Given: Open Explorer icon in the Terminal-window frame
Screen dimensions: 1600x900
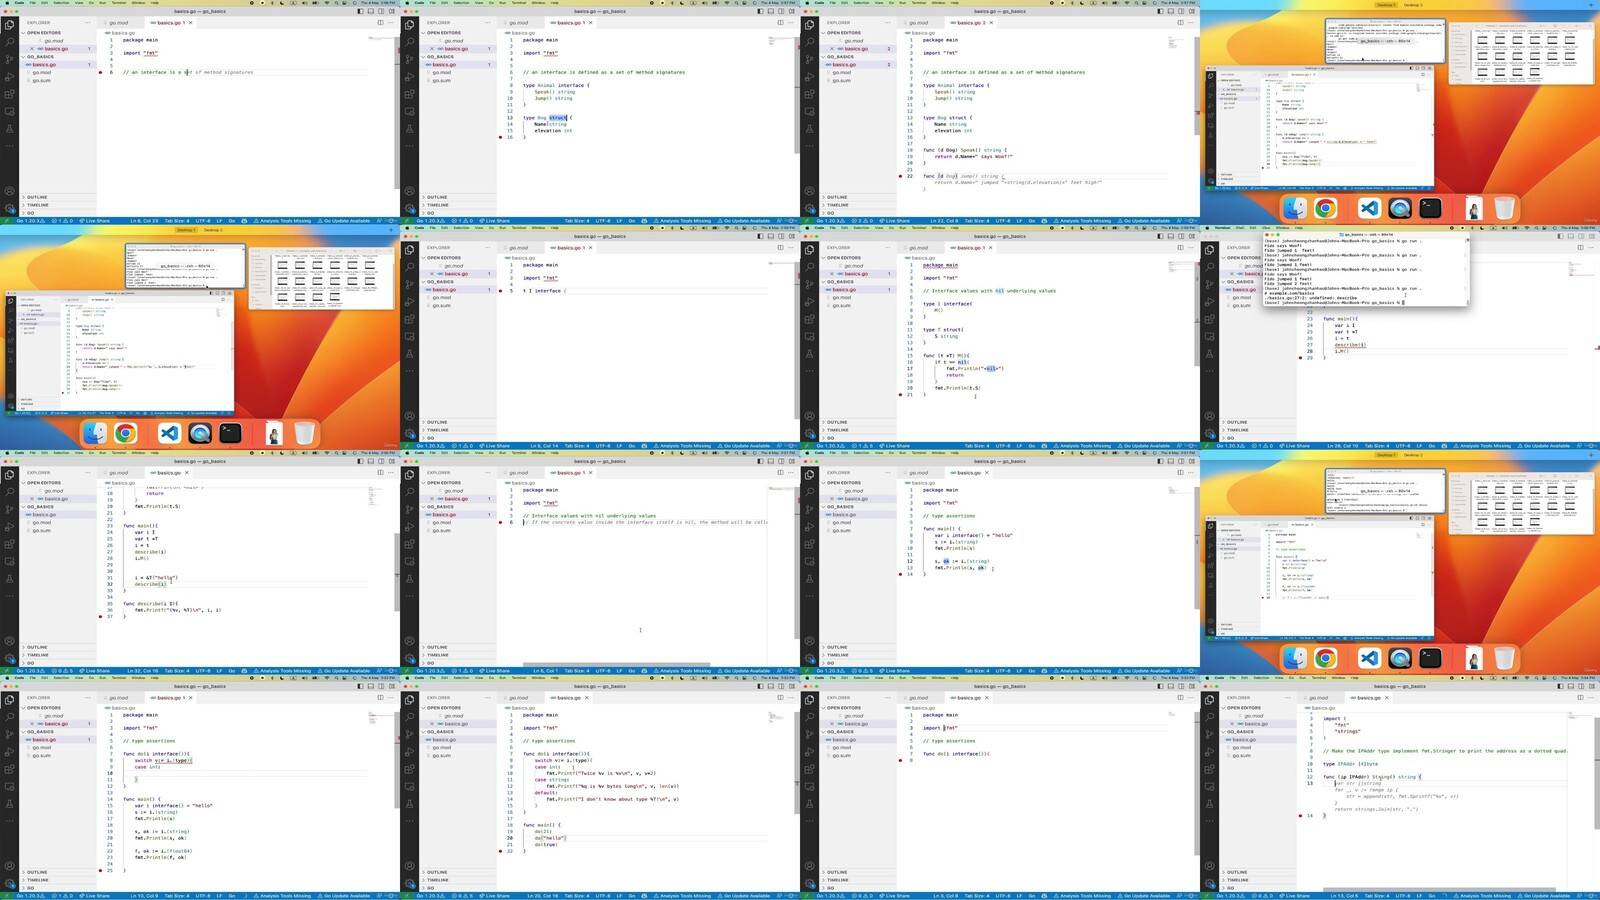Looking at the screenshot, I should pos(1209,249).
